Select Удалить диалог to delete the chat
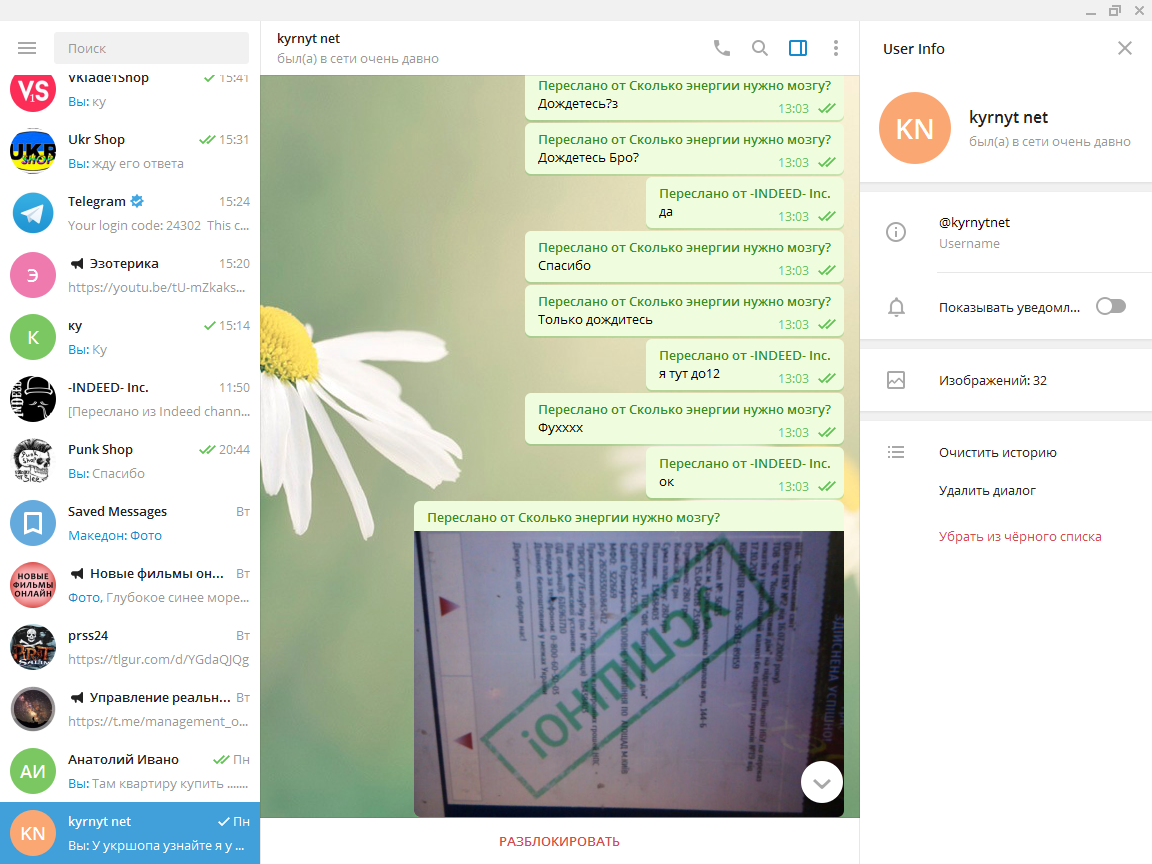 point(987,490)
